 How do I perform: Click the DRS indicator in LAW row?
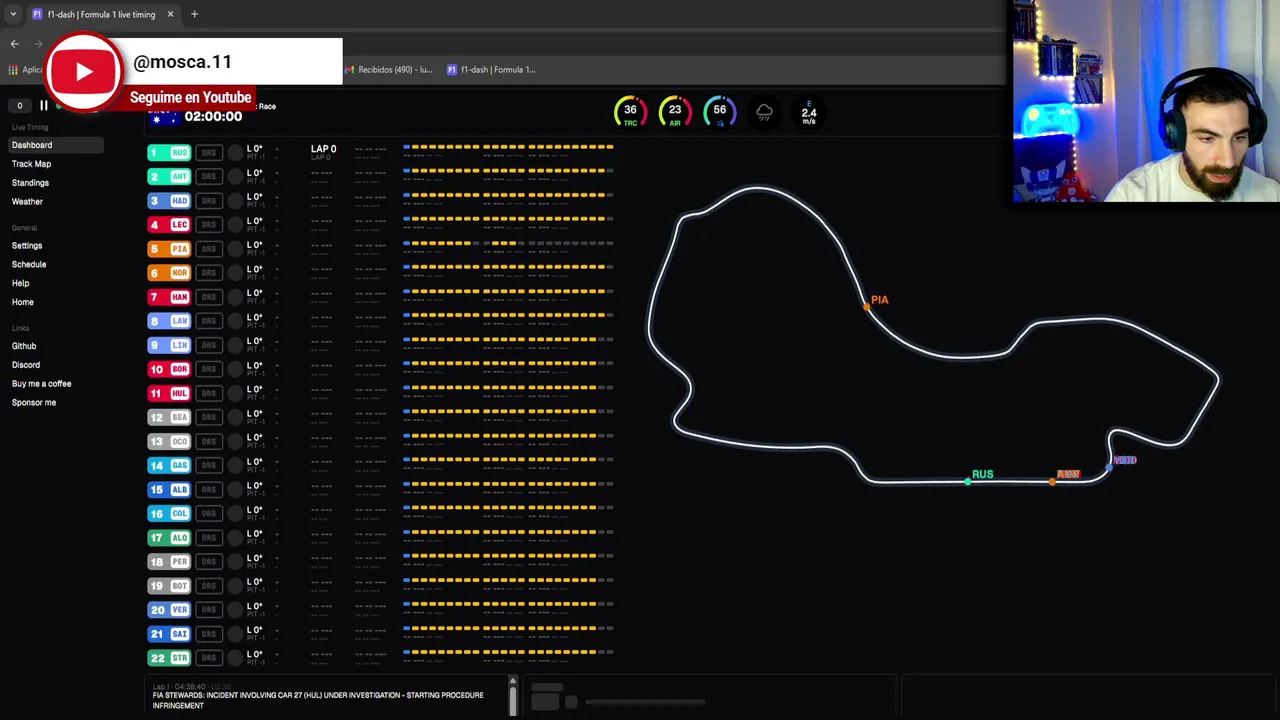click(208, 321)
